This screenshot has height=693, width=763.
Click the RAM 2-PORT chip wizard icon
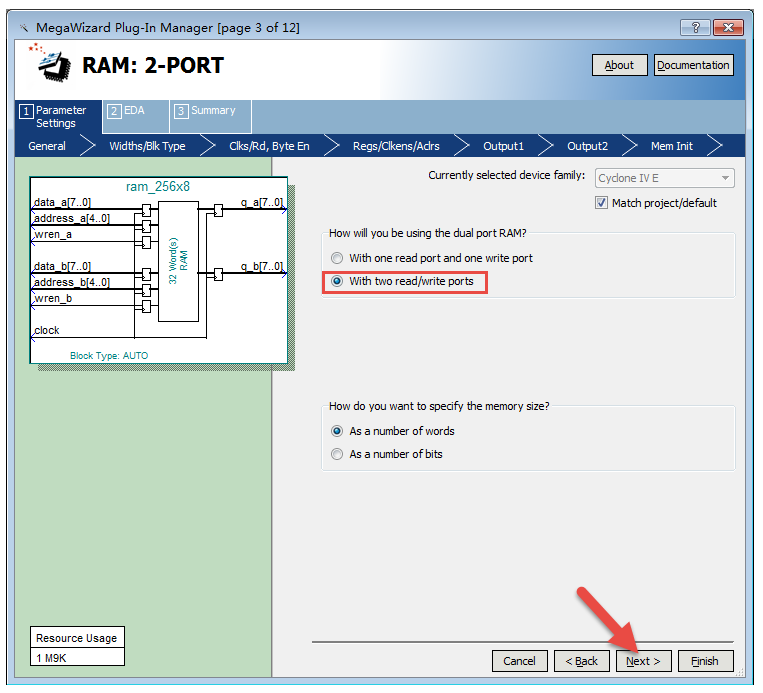(x=51, y=63)
